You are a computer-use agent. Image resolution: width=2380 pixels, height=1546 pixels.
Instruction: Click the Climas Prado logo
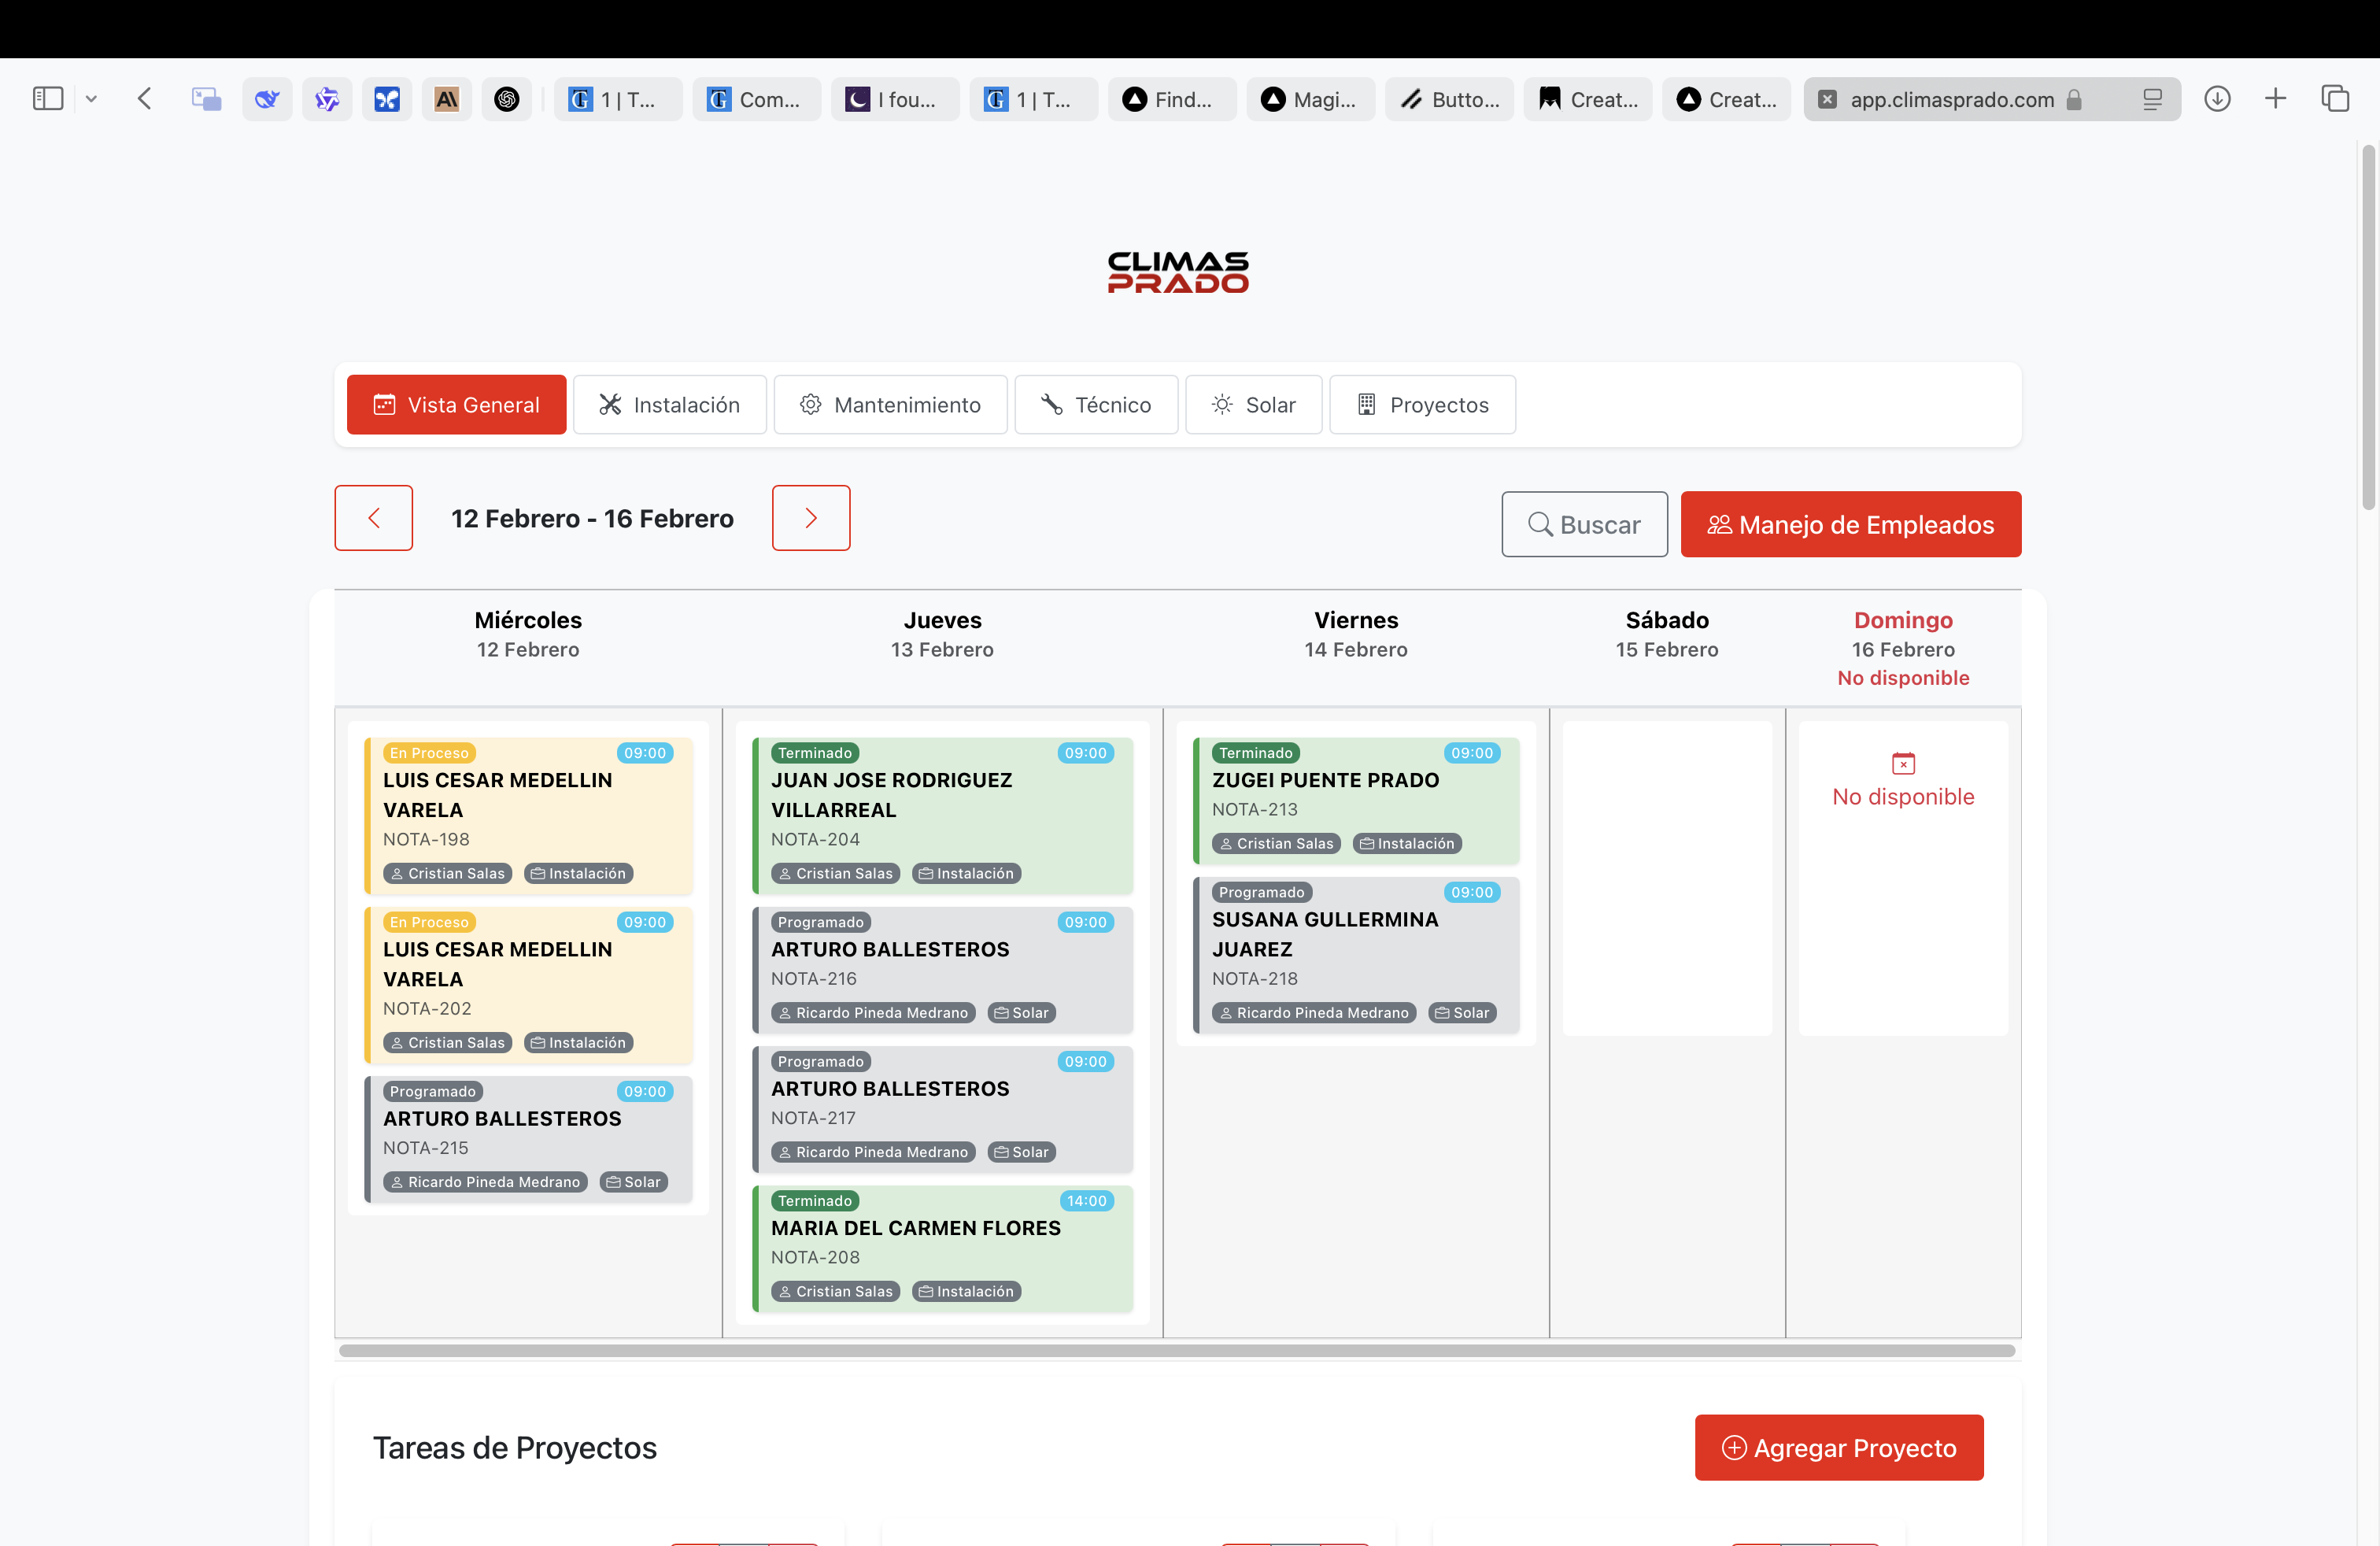1177,272
